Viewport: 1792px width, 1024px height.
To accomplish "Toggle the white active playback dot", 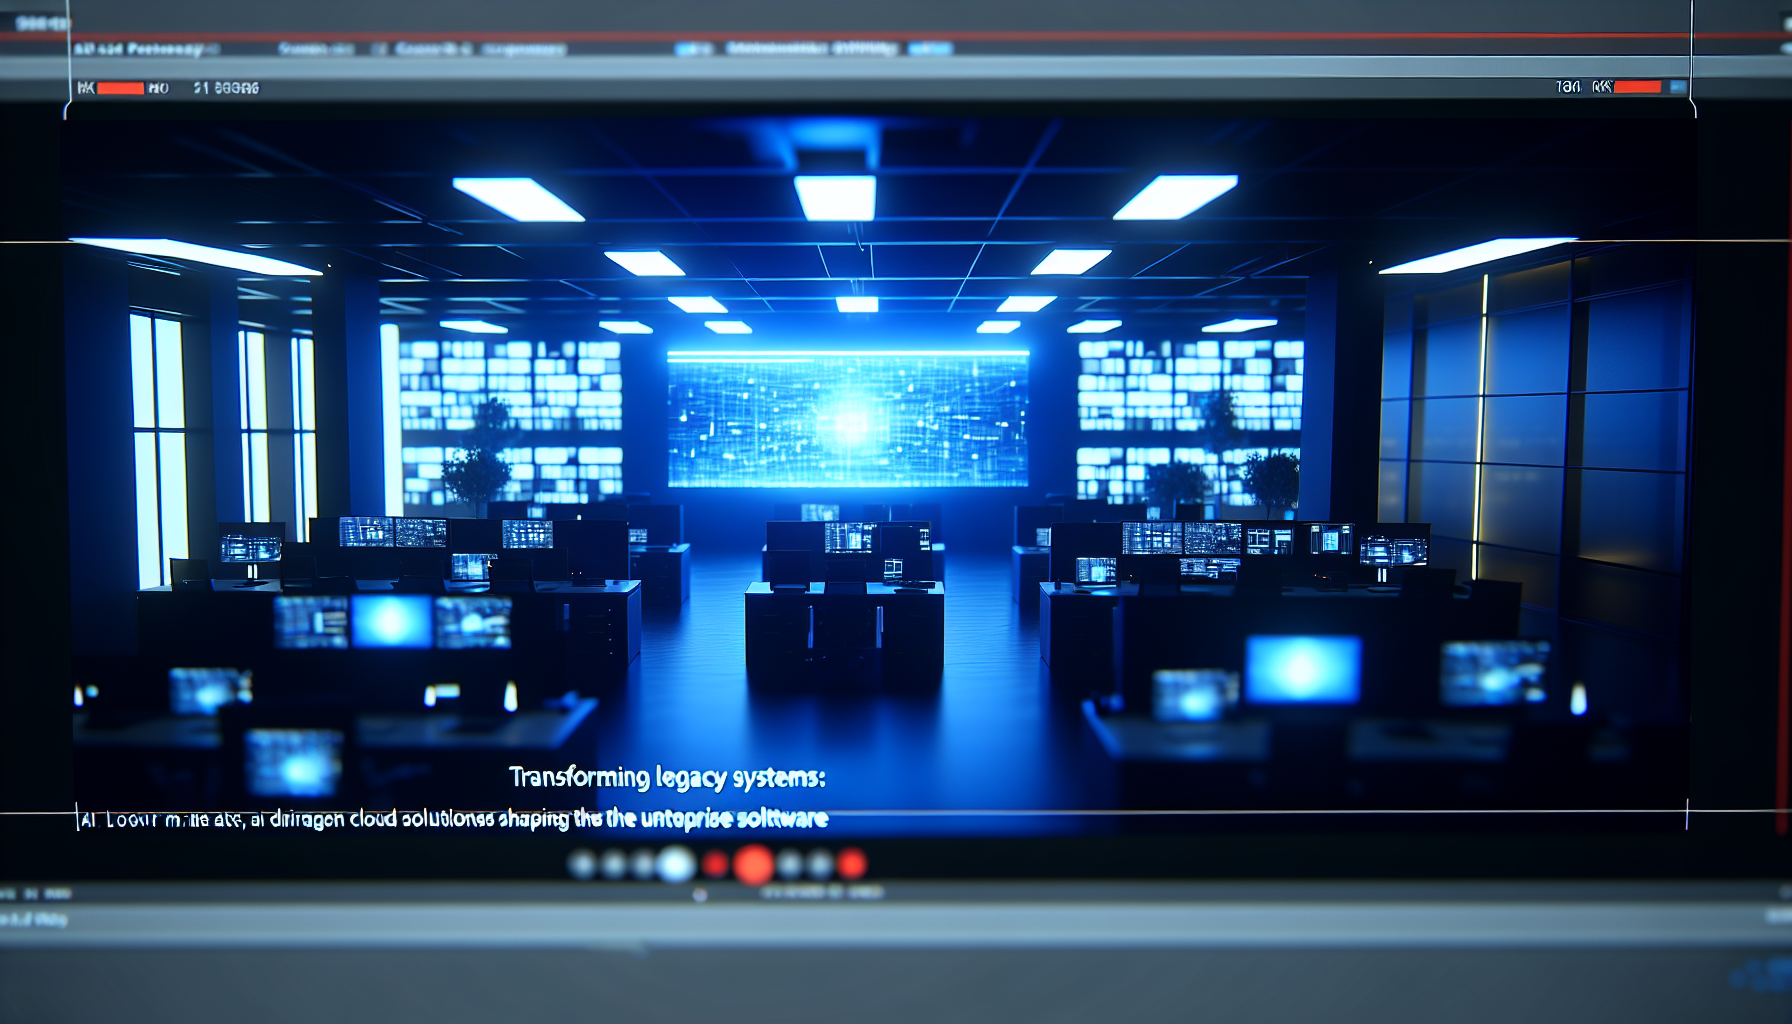I will 674,863.
